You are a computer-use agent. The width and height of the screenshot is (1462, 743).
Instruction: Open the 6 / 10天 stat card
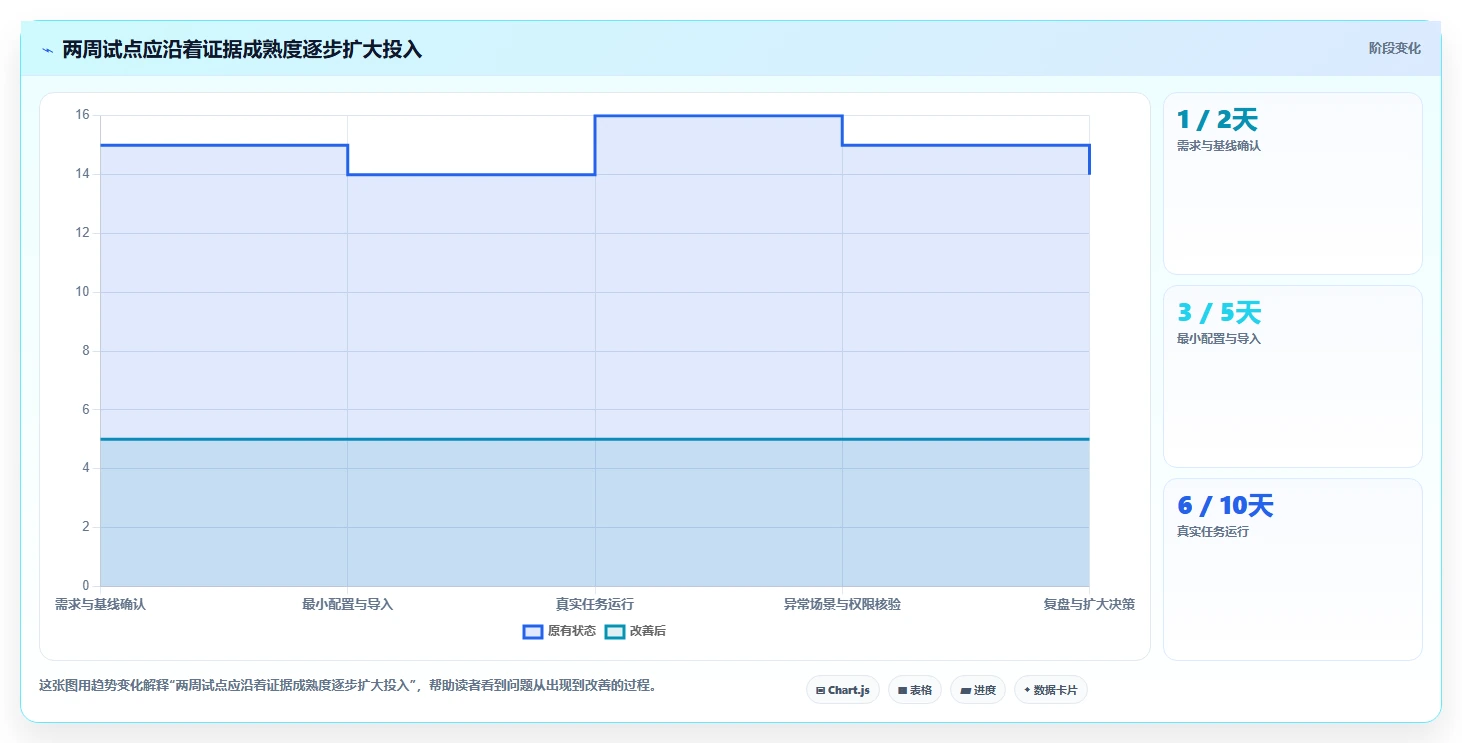1292,569
